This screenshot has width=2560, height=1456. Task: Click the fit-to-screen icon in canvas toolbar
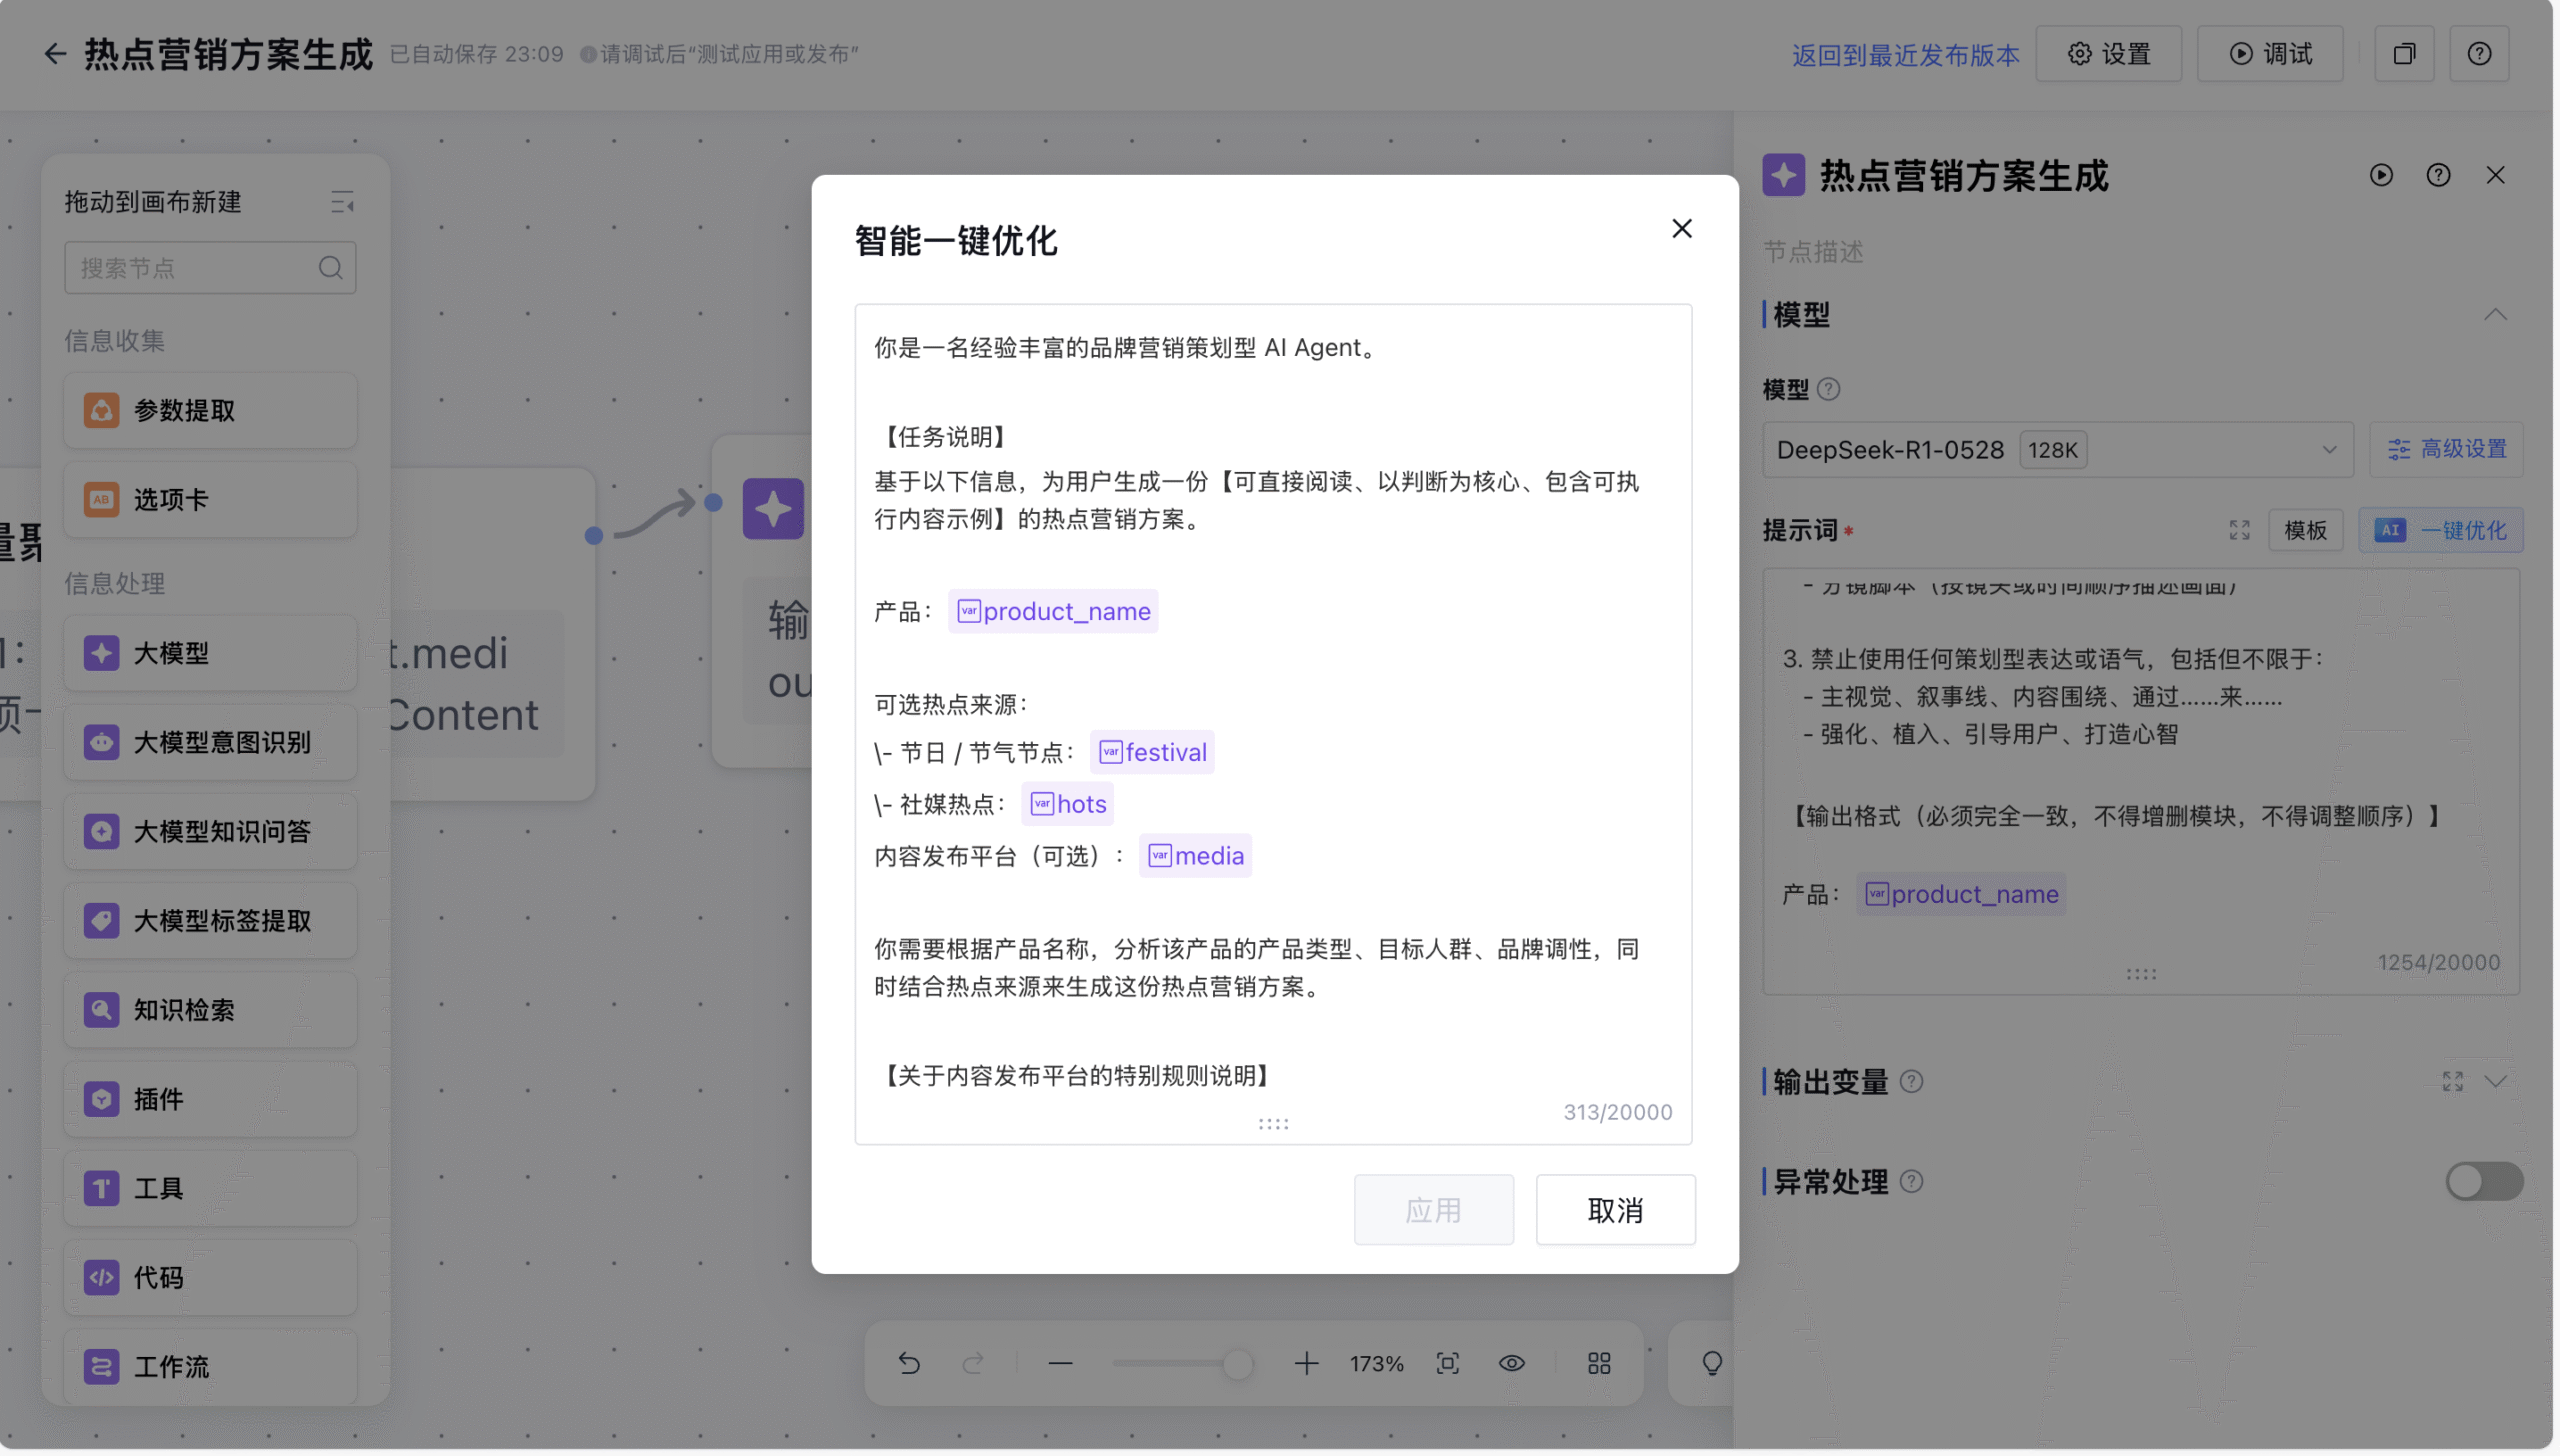click(1447, 1363)
